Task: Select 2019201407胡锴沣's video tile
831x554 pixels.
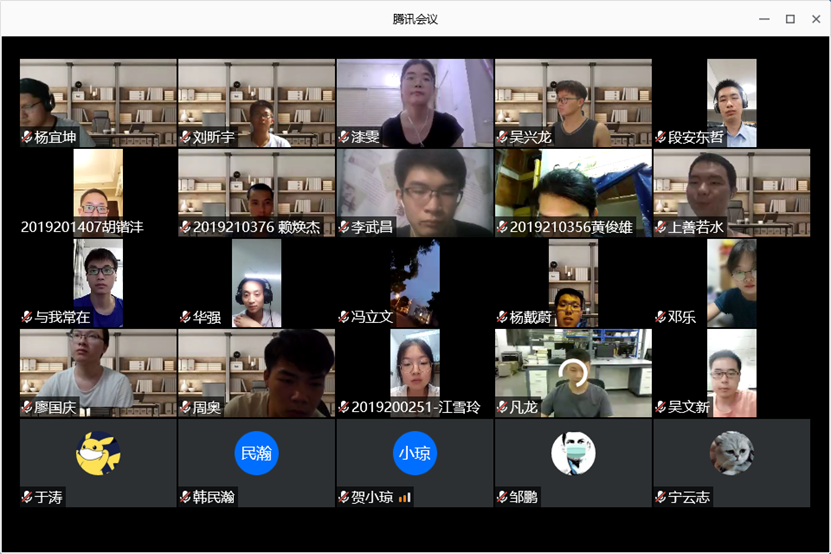Action: point(98,193)
